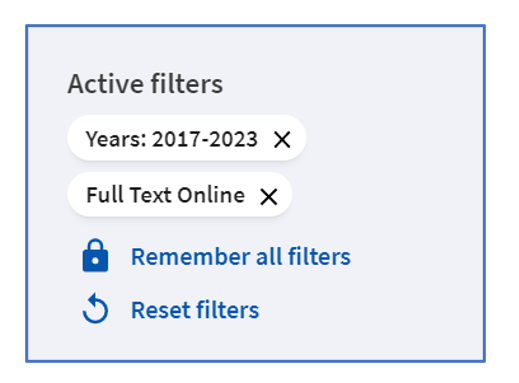Click the Reset filters link

click(195, 310)
